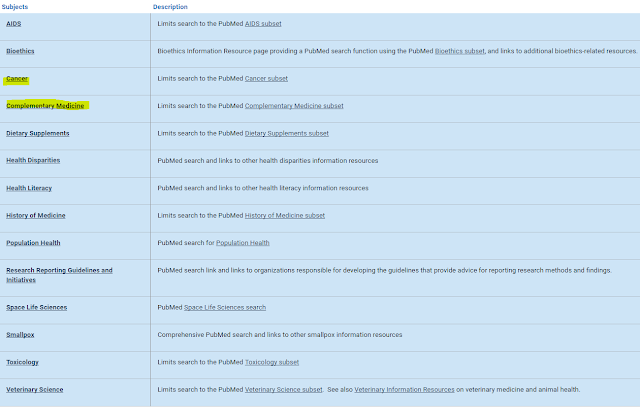
Task: Open the Veterinary Science subject link
Action: [35, 389]
